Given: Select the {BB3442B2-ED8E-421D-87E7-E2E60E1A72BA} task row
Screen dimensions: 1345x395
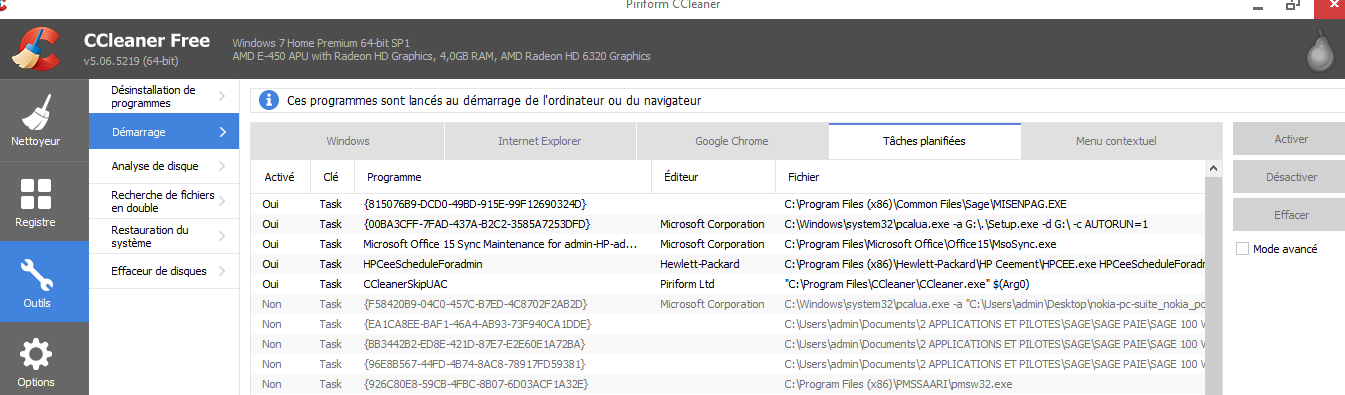Looking at the screenshot, I should click(728, 344).
